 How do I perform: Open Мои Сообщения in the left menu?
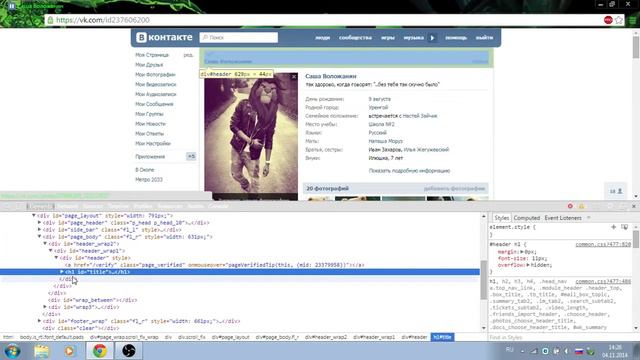coord(154,104)
